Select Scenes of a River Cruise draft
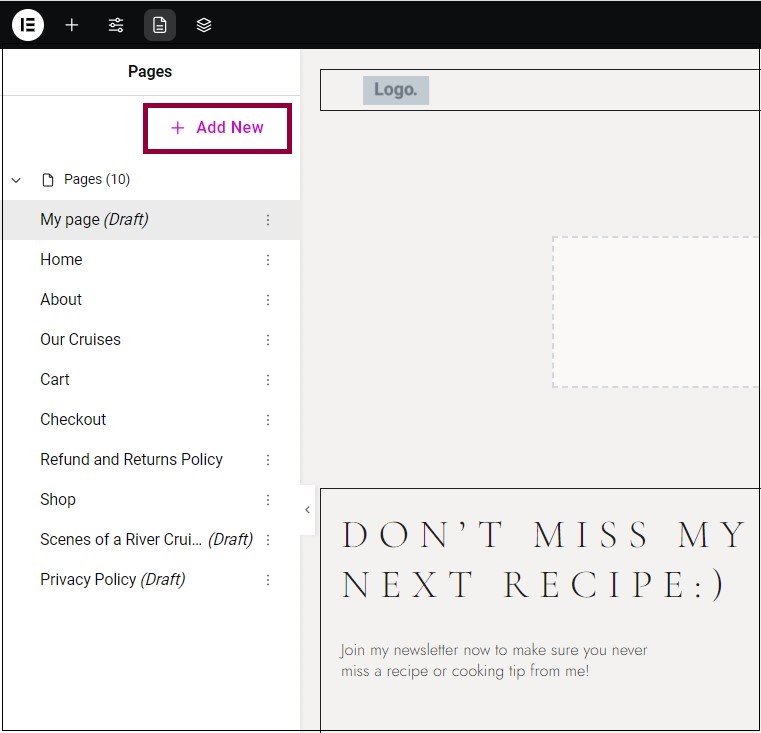 pyautogui.click(x=147, y=539)
